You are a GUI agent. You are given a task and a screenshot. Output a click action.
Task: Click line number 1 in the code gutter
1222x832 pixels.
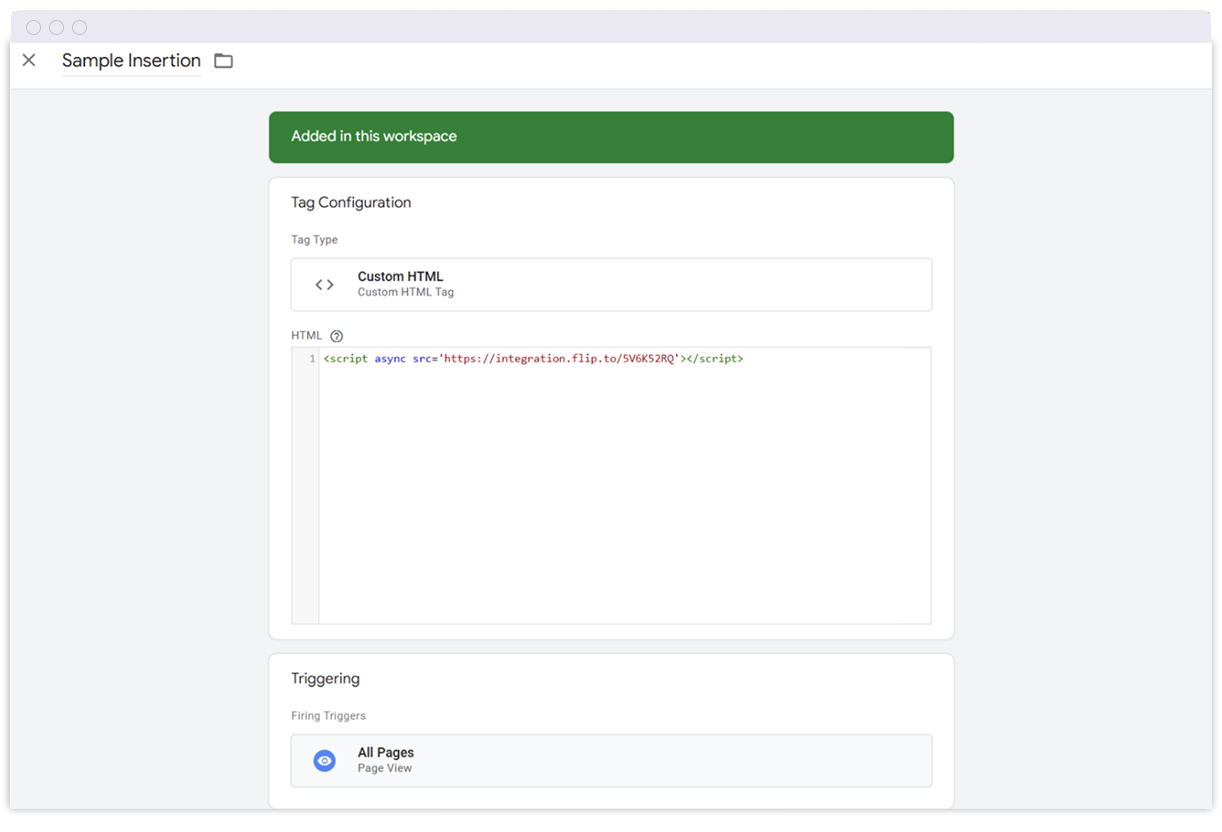pos(312,359)
